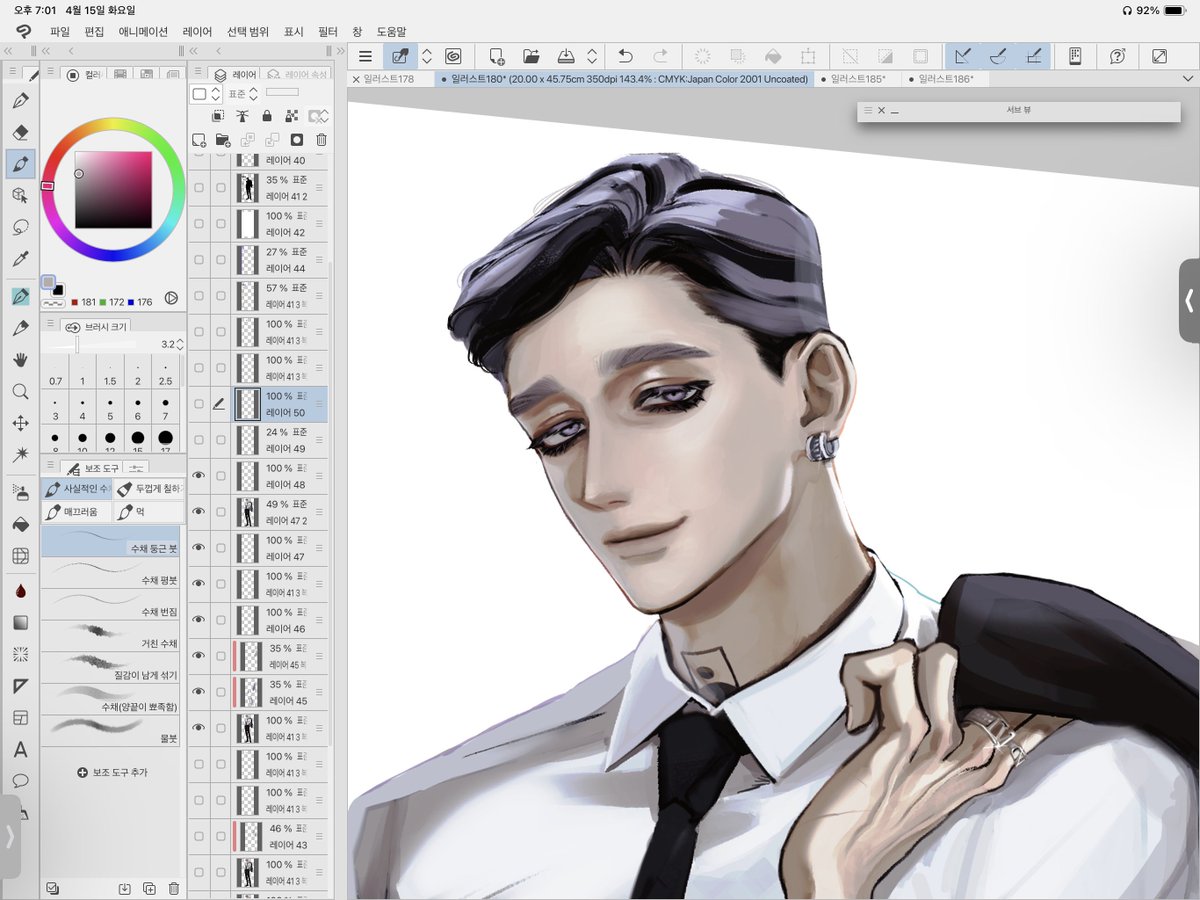The height and width of the screenshot is (900, 1200).
Task: Hide layer 레이어 48 eye icon
Action: [x=199, y=476]
